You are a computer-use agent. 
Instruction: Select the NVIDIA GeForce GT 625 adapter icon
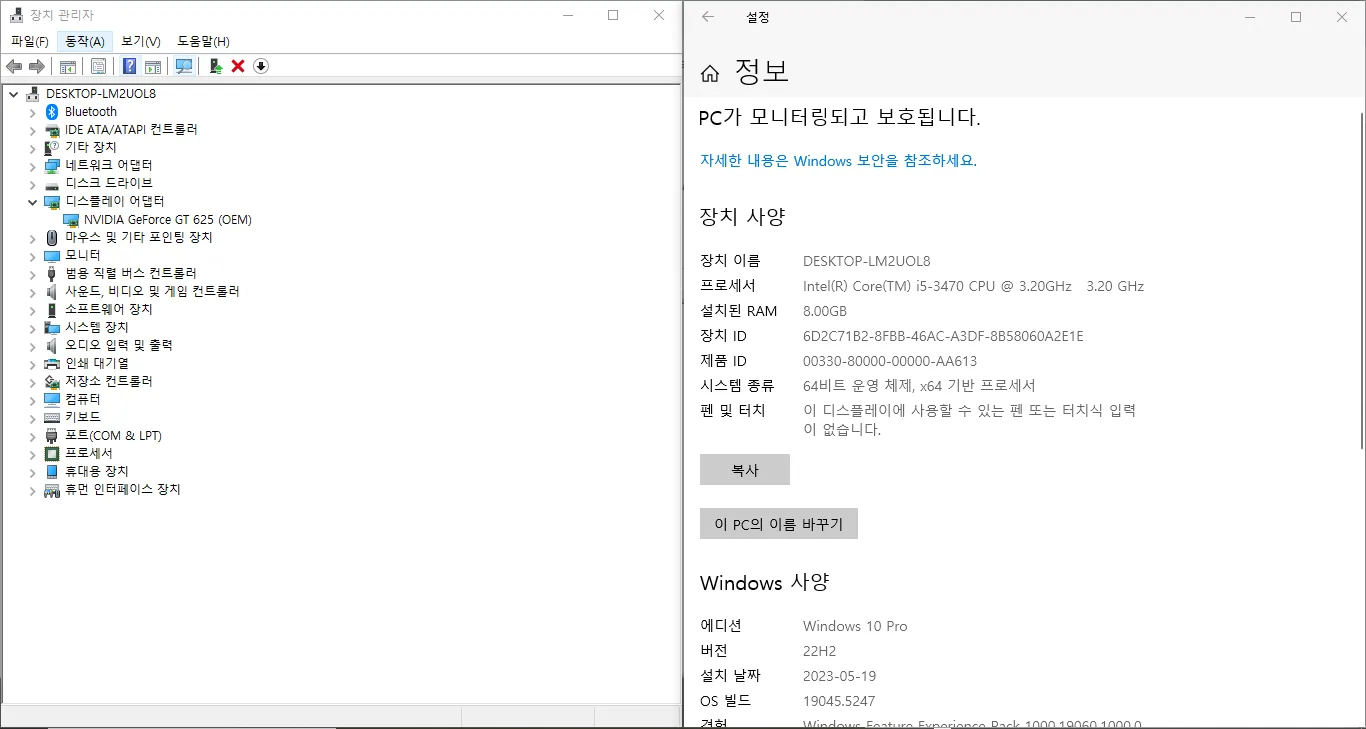[71, 219]
